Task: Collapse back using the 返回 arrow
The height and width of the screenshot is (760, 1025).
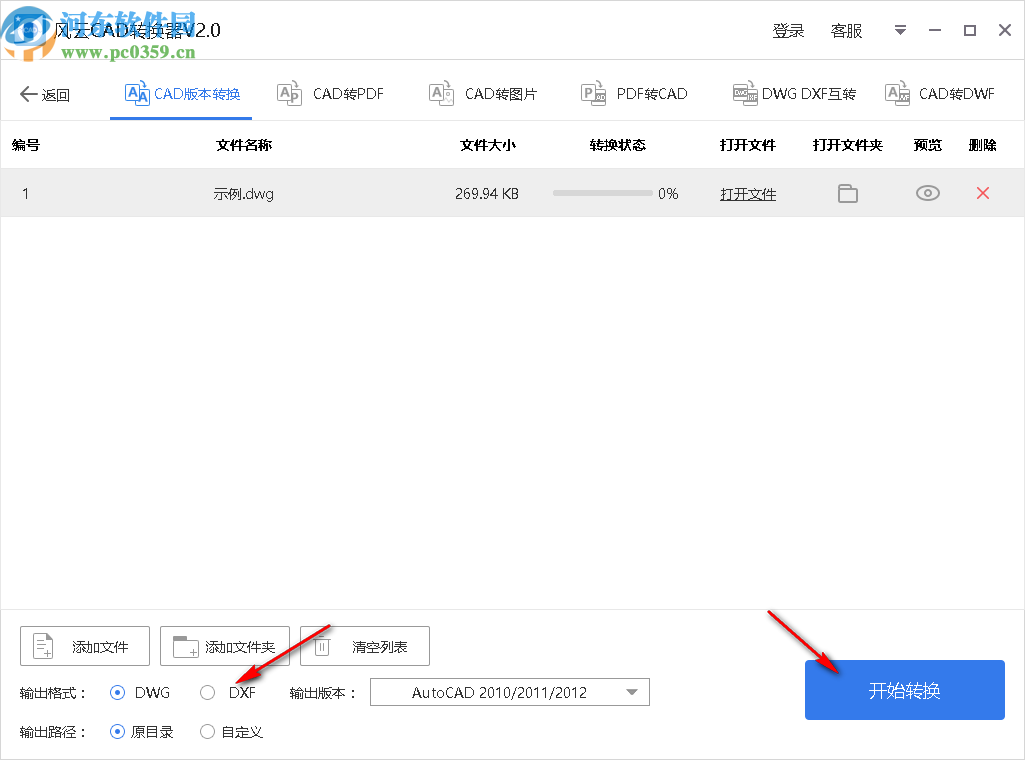Action: pyautogui.click(x=44, y=93)
